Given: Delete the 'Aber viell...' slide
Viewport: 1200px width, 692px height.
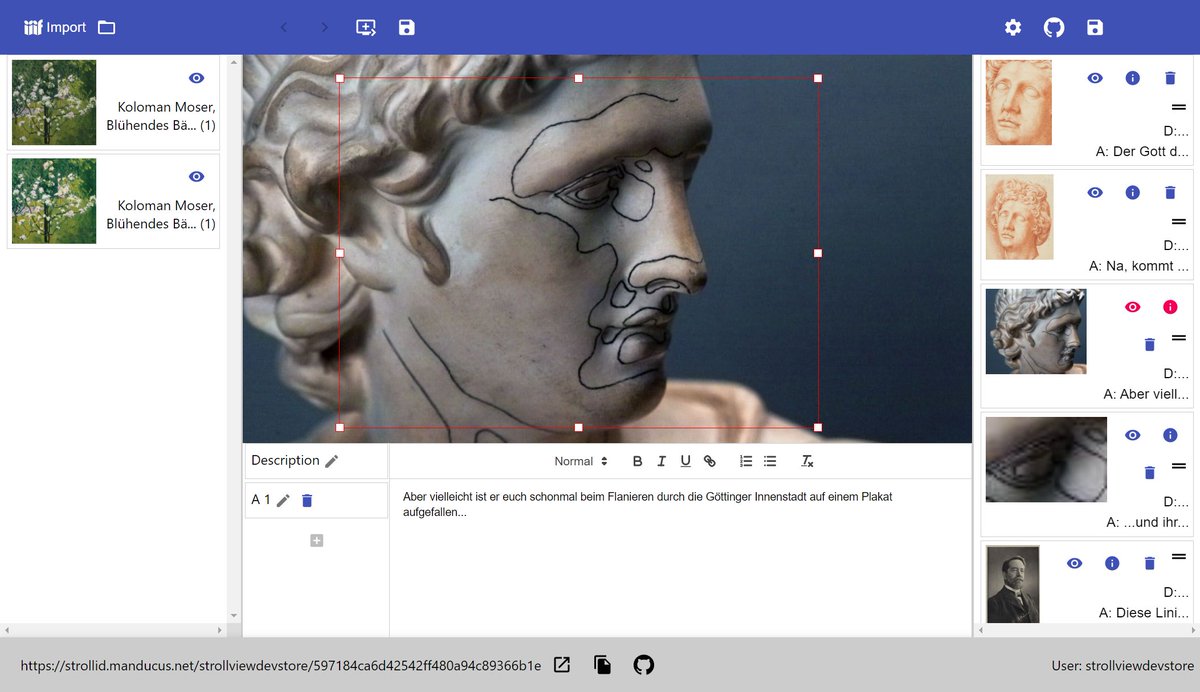Looking at the screenshot, I should [1149, 344].
